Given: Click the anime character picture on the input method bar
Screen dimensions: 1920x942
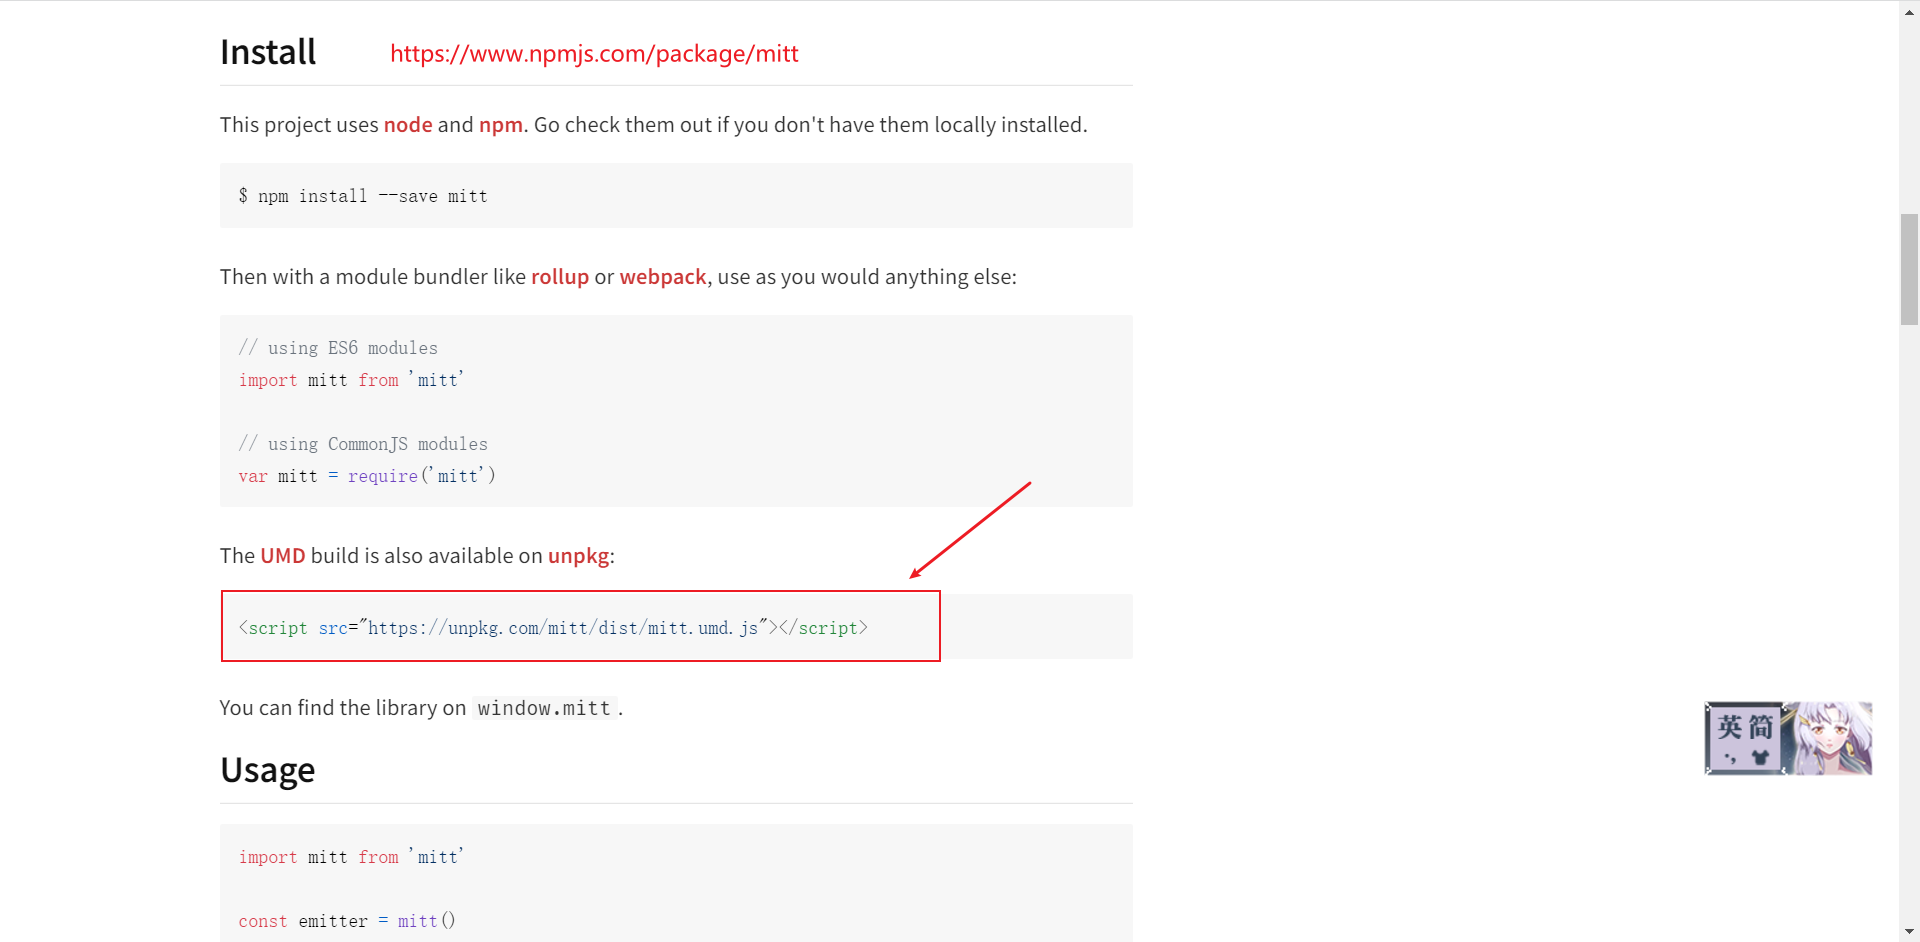Looking at the screenshot, I should (1829, 739).
